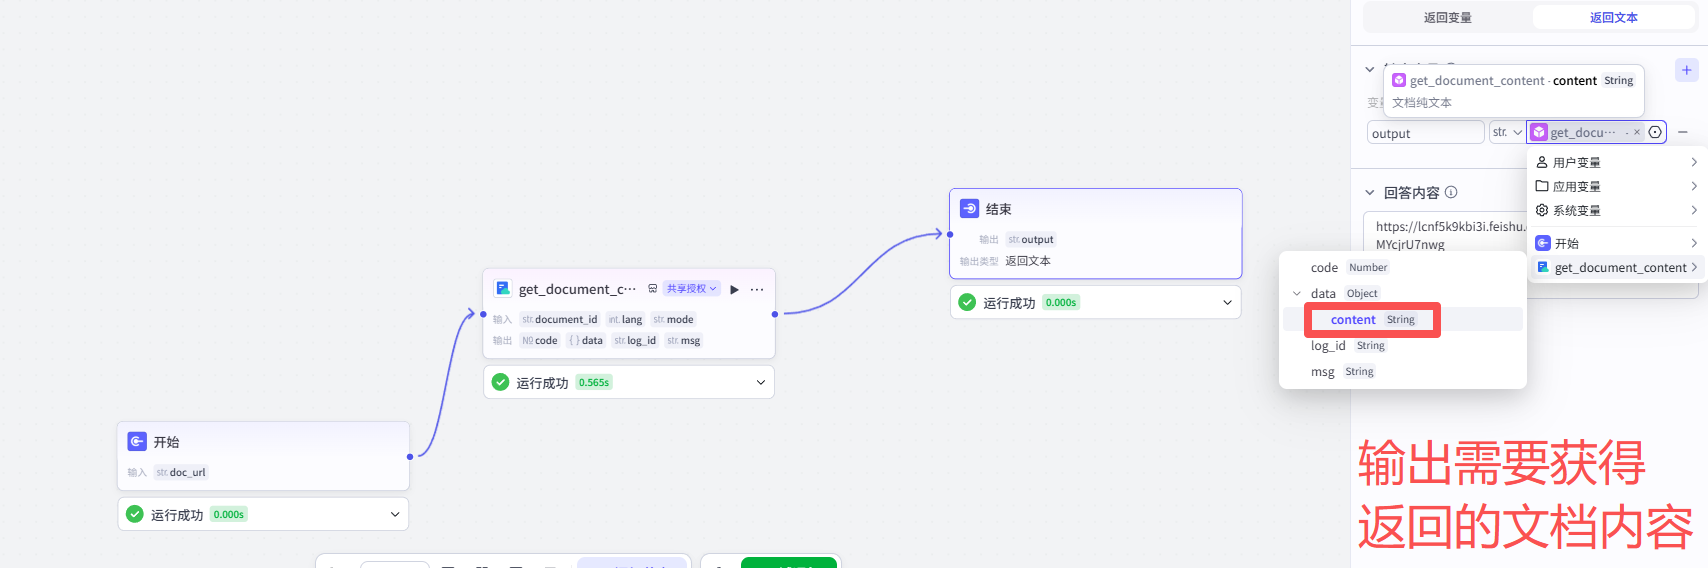This screenshot has width=1708, height=568.
Task: Expand the get_document_content run result
Action: tap(761, 382)
